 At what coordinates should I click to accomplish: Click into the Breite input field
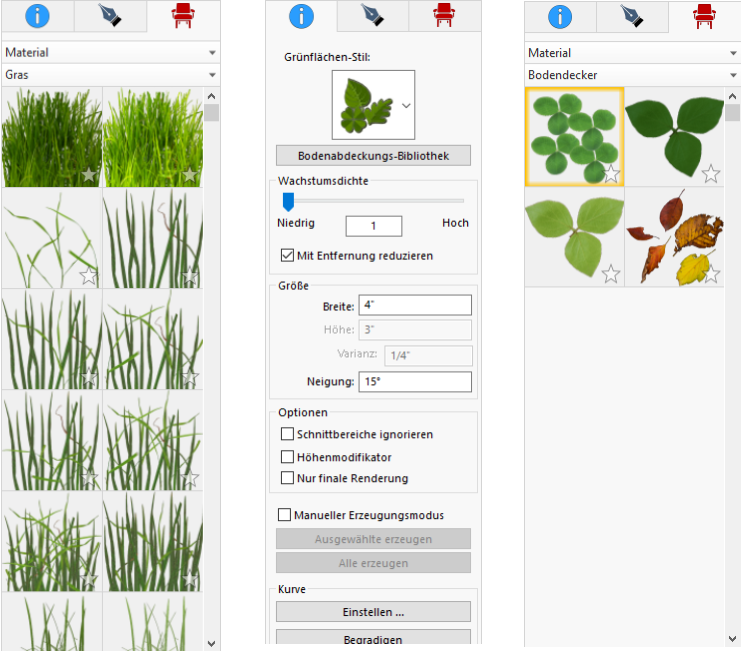point(414,305)
